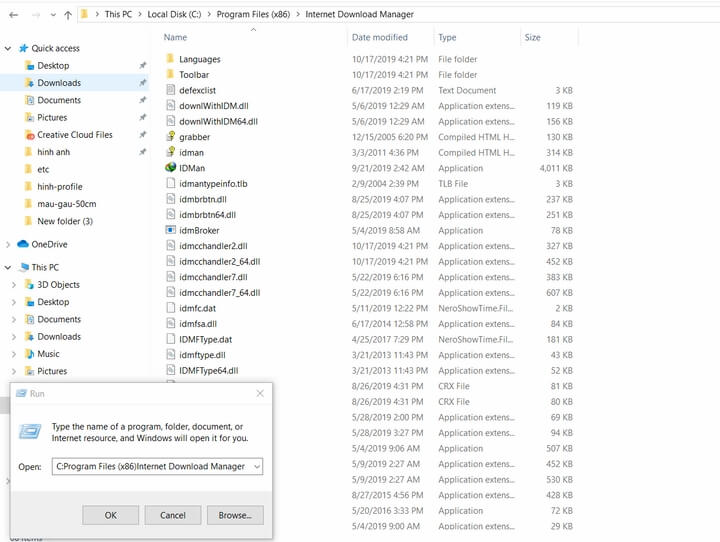Viewport: 720px width, 542px height.
Task: Go up one folder level arrow
Action: [68, 15]
